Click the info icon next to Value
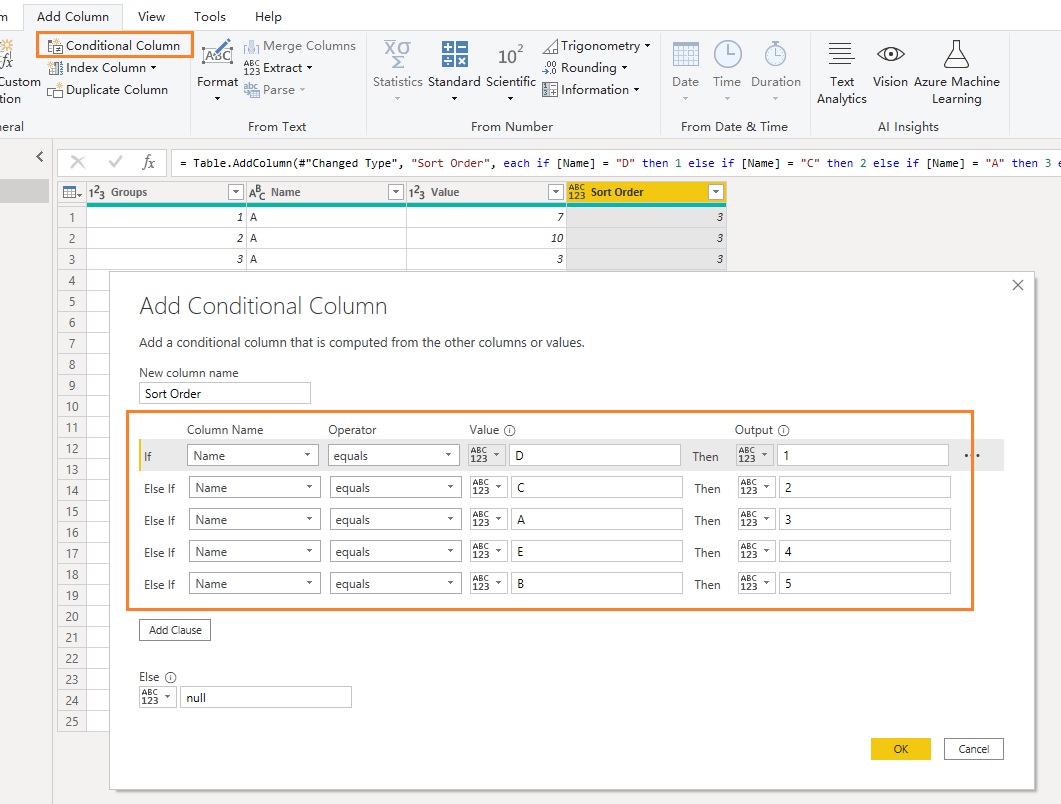 (x=510, y=430)
